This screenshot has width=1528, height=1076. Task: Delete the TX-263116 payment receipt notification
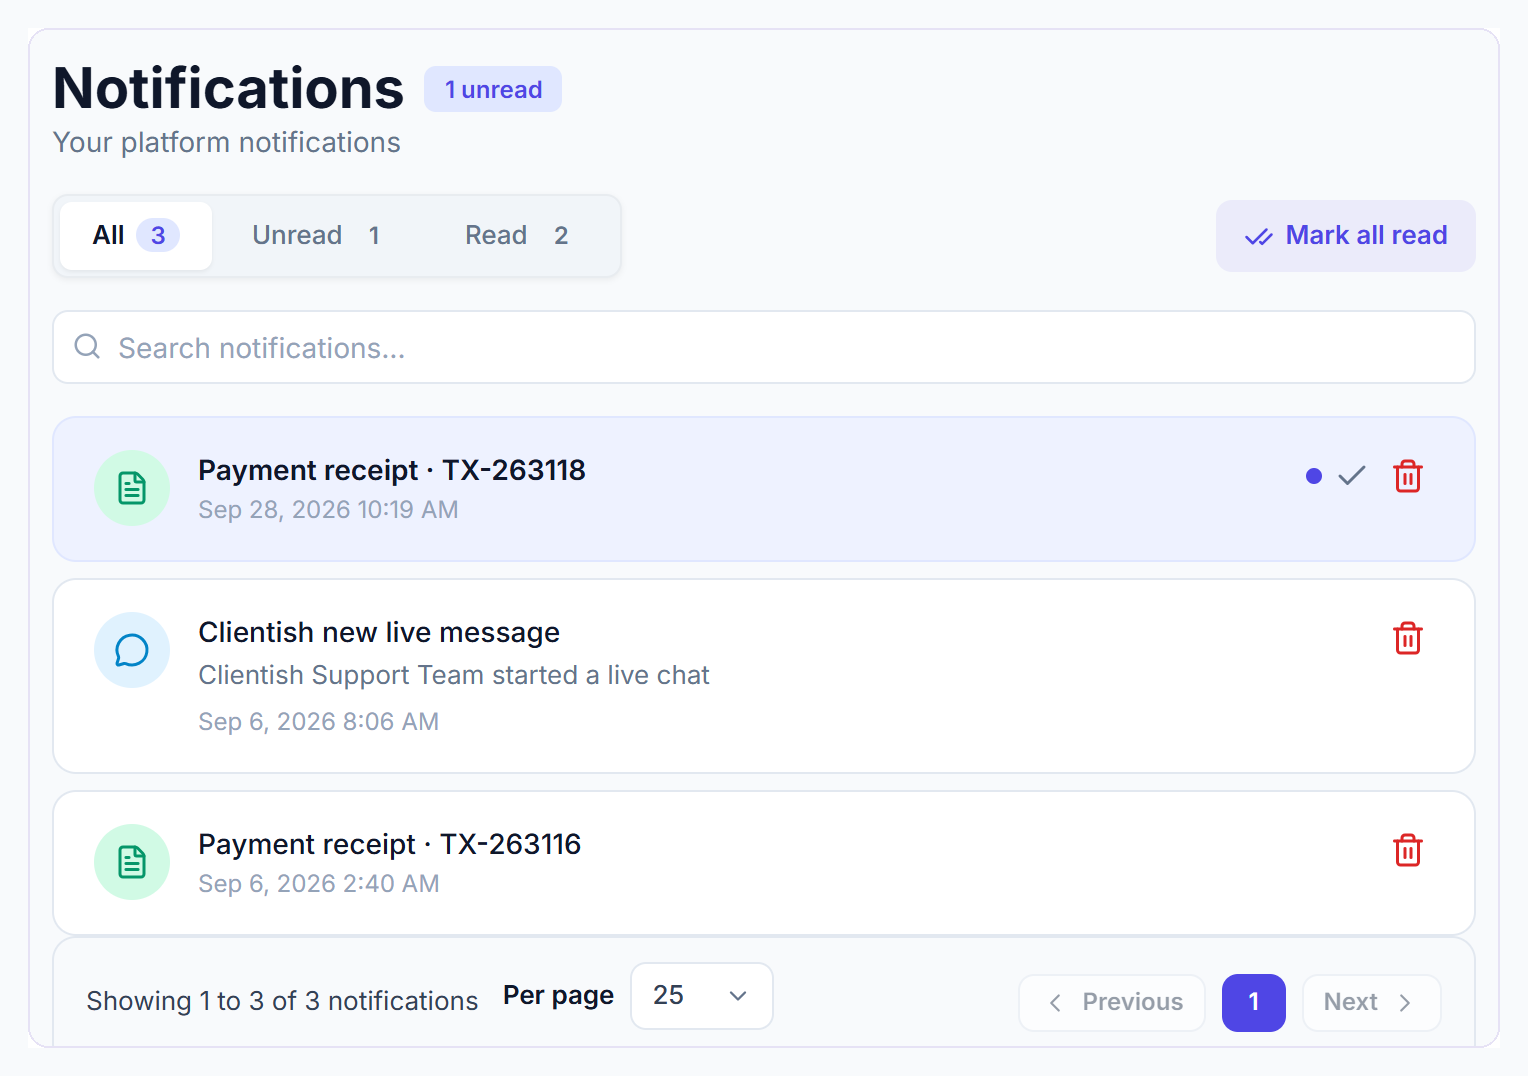pyautogui.click(x=1408, y=850)
